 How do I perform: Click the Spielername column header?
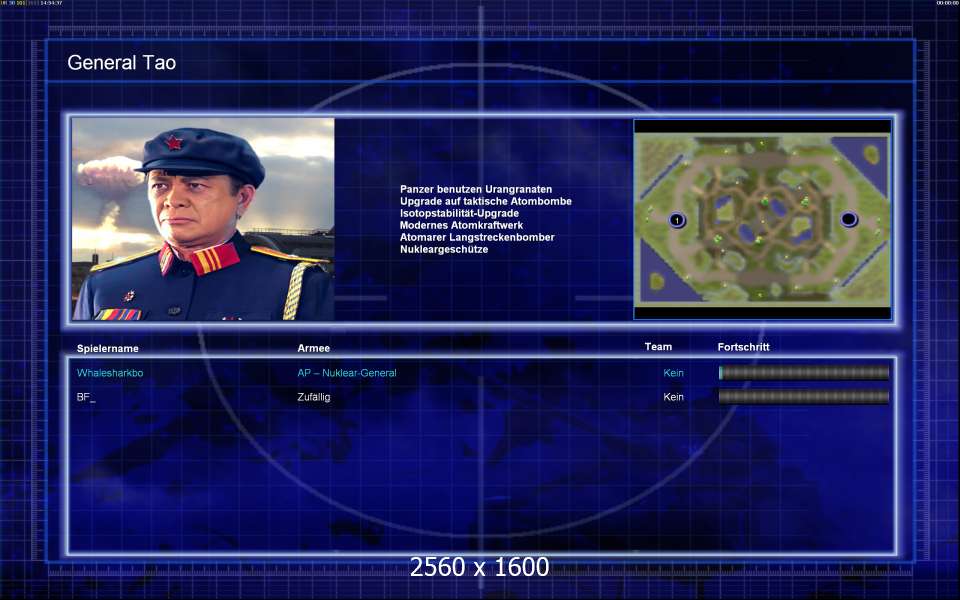pos(108,348)
